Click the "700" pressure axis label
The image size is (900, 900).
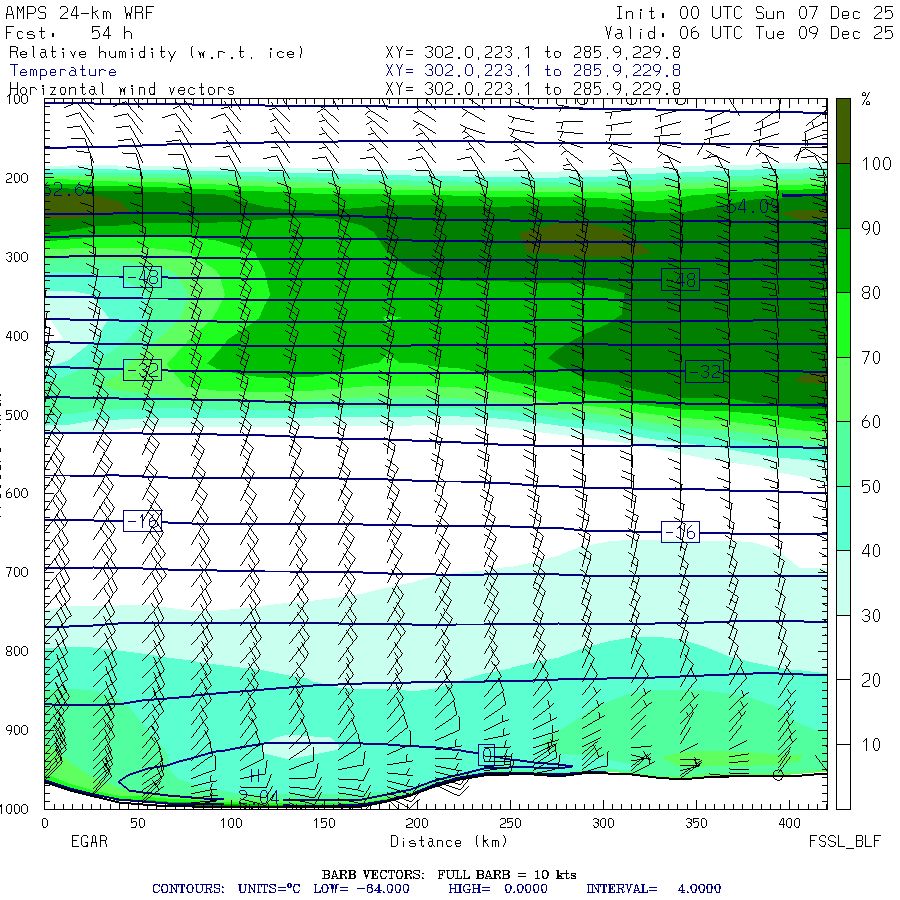(x=17, y=572)
